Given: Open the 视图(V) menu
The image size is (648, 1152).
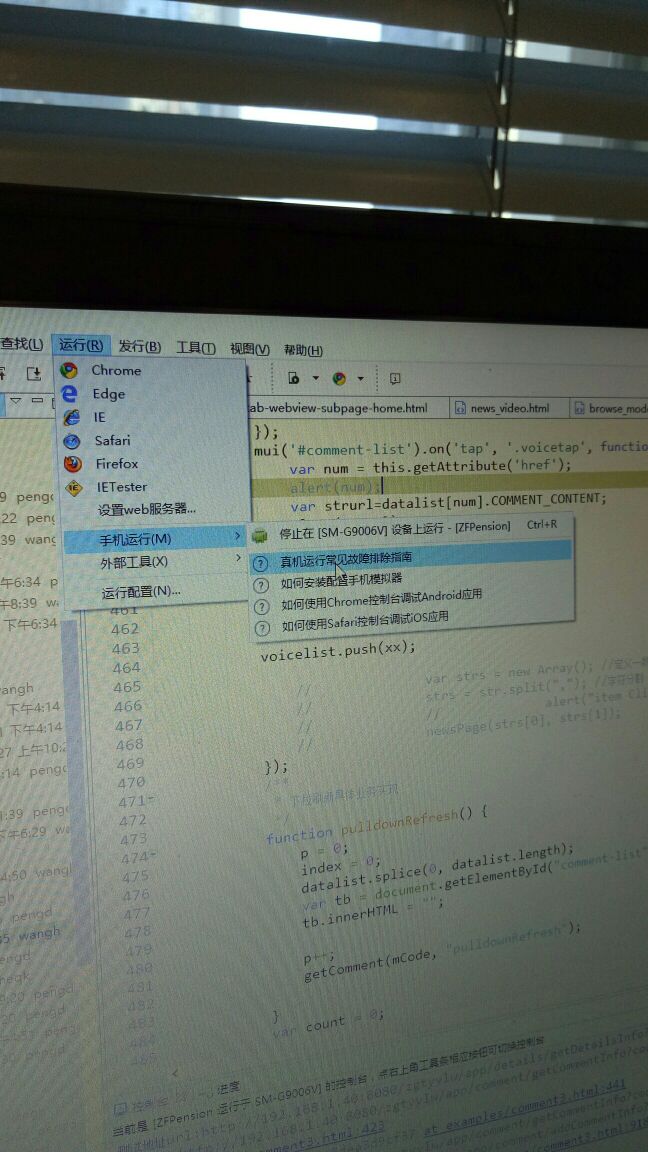Looking at the screenshot, I should 249,349.
